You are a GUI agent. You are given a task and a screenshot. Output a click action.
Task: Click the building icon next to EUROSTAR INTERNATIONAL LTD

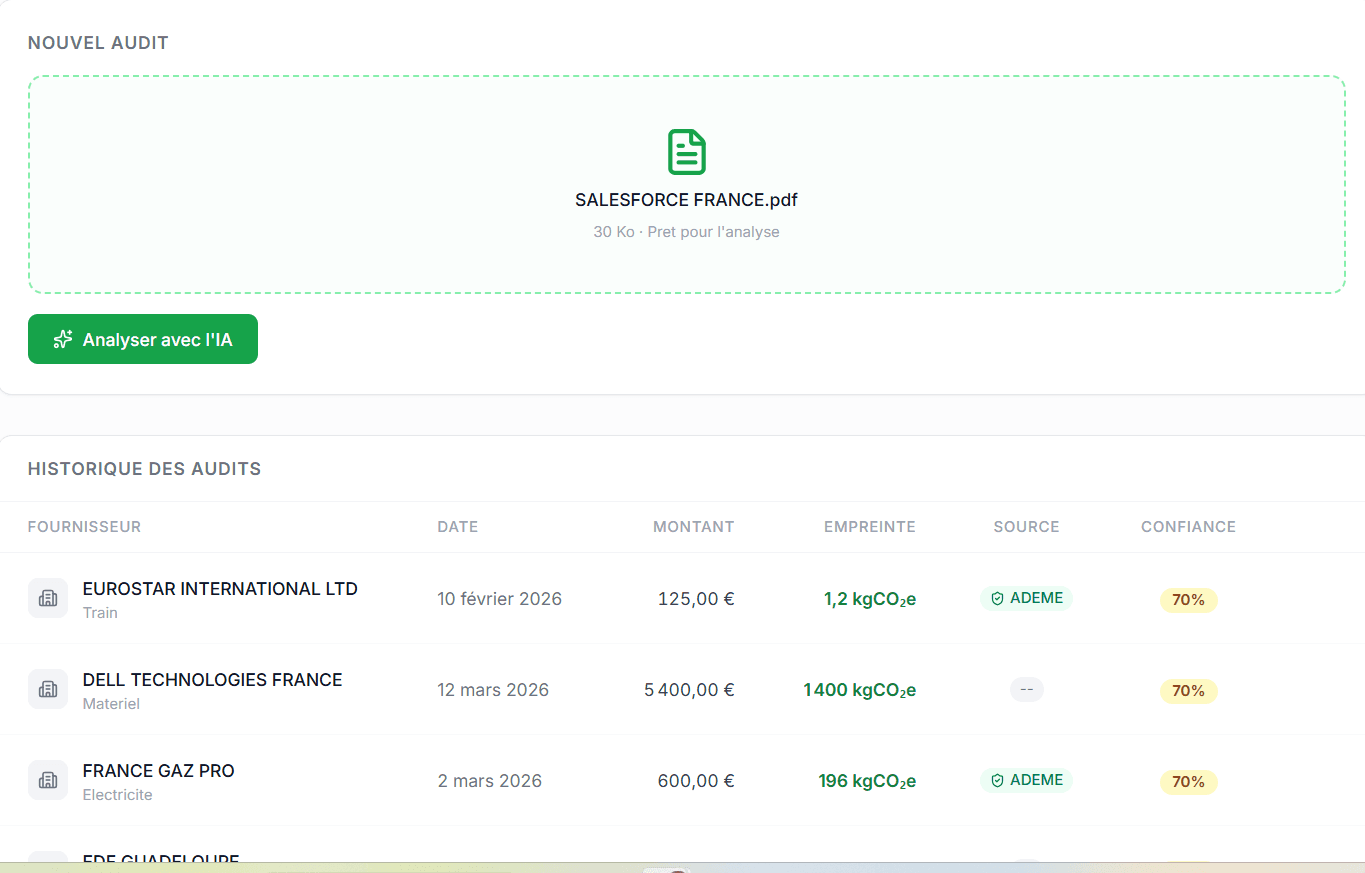pyautogui.click(x=48, y=598)
